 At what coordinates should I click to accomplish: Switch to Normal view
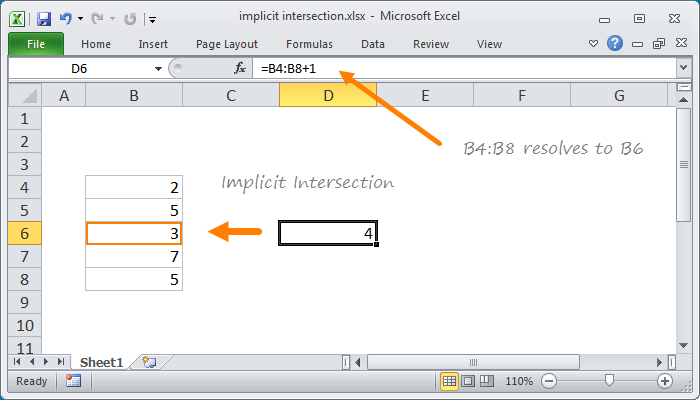point(449,381)
